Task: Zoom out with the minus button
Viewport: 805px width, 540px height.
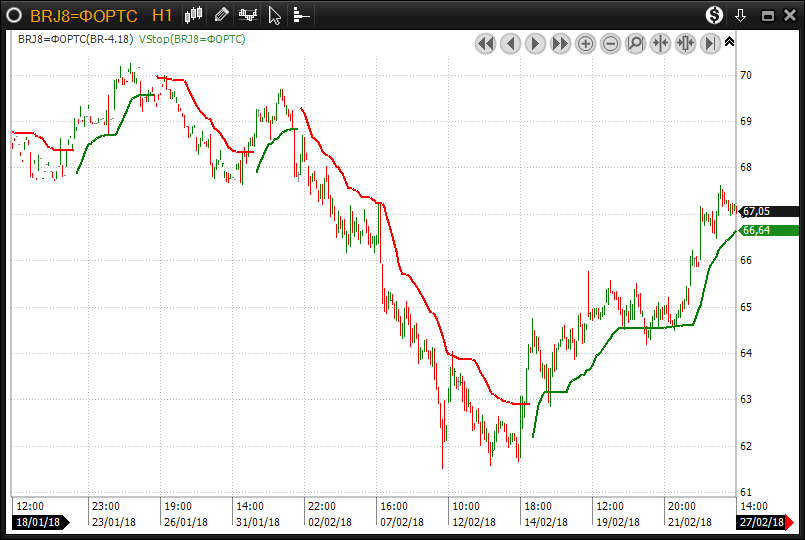Action: (610, 43)
